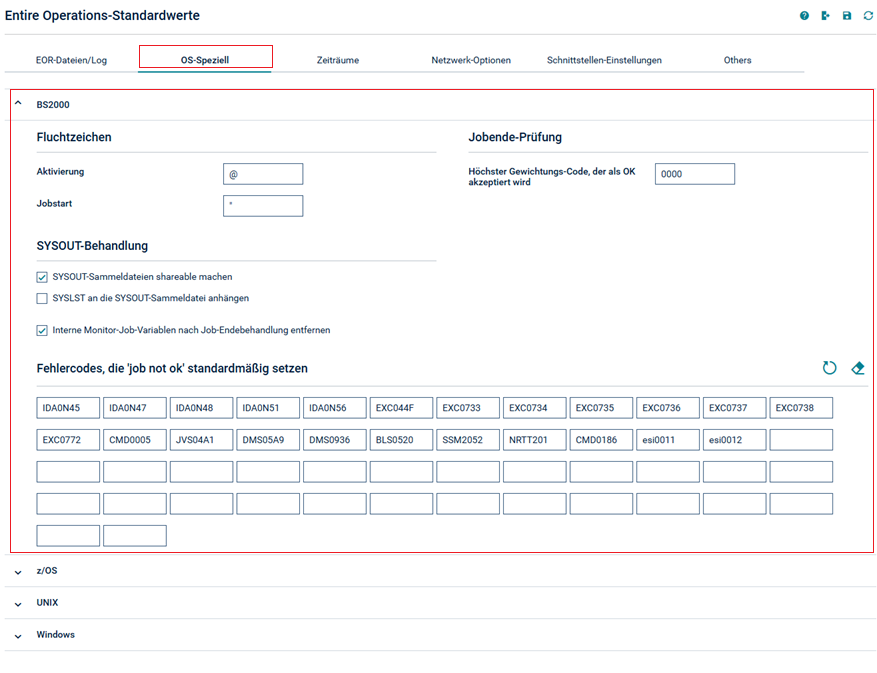877x673 pixels.
Task: Go to the Netzwerk-Optionen tab
Action: (x=471, y=60)
